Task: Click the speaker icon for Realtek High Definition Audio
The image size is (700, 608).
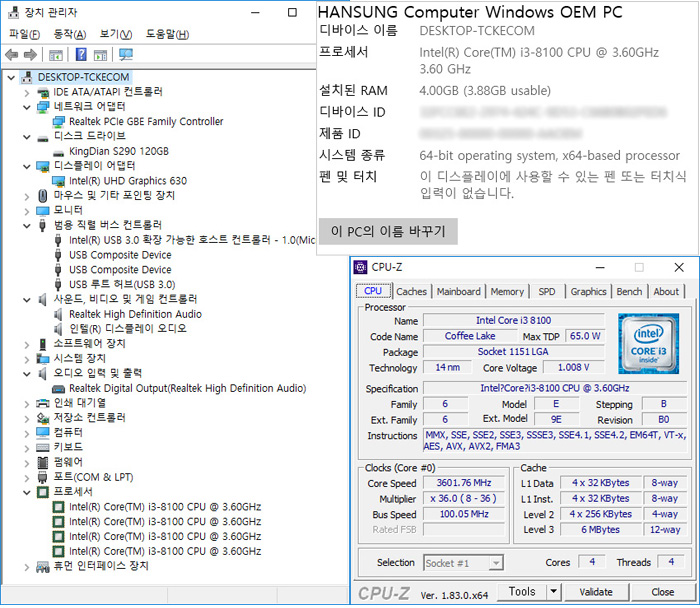Action: click(x=58, y=314)
